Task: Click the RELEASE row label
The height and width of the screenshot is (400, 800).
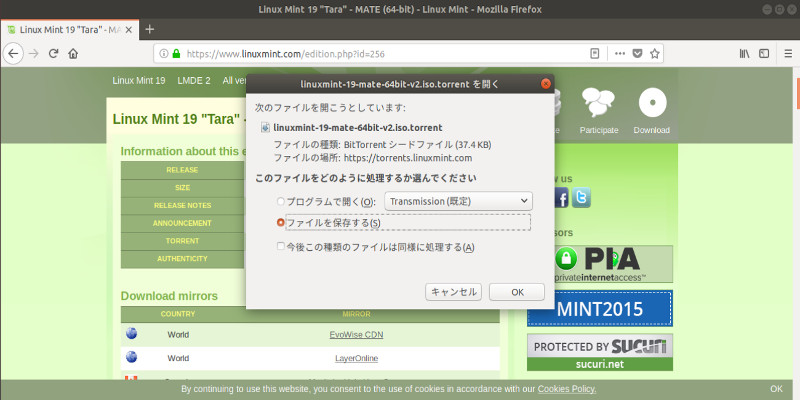Action: click(182, 170)
